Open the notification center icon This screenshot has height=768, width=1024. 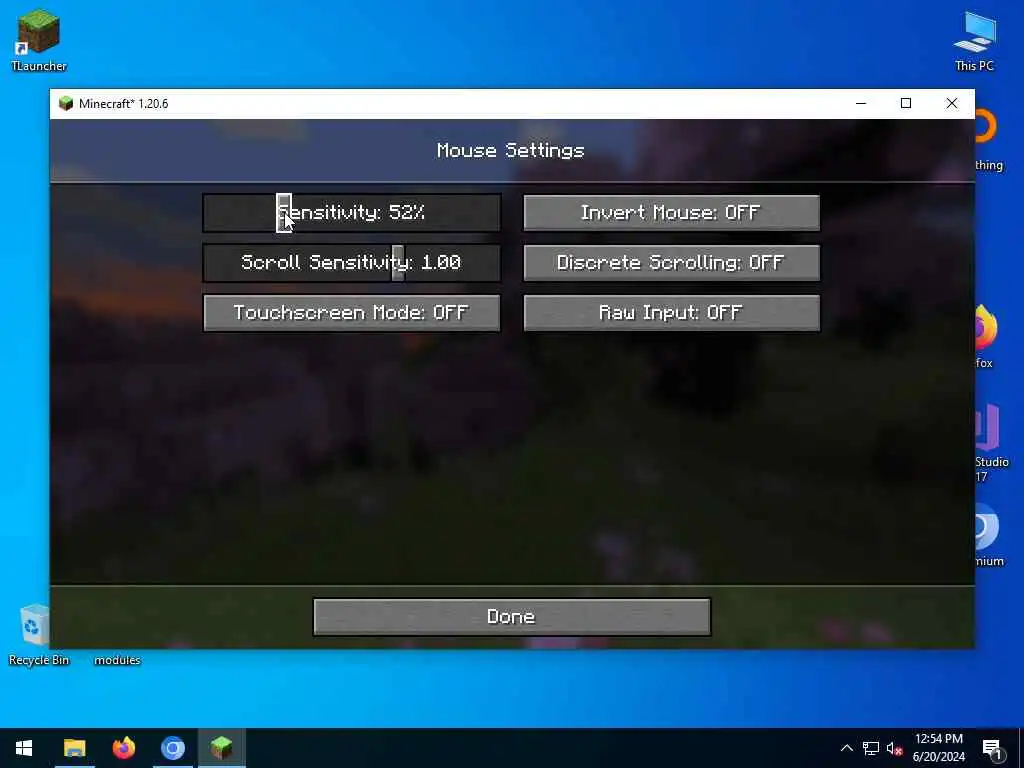tap(992, 749)
